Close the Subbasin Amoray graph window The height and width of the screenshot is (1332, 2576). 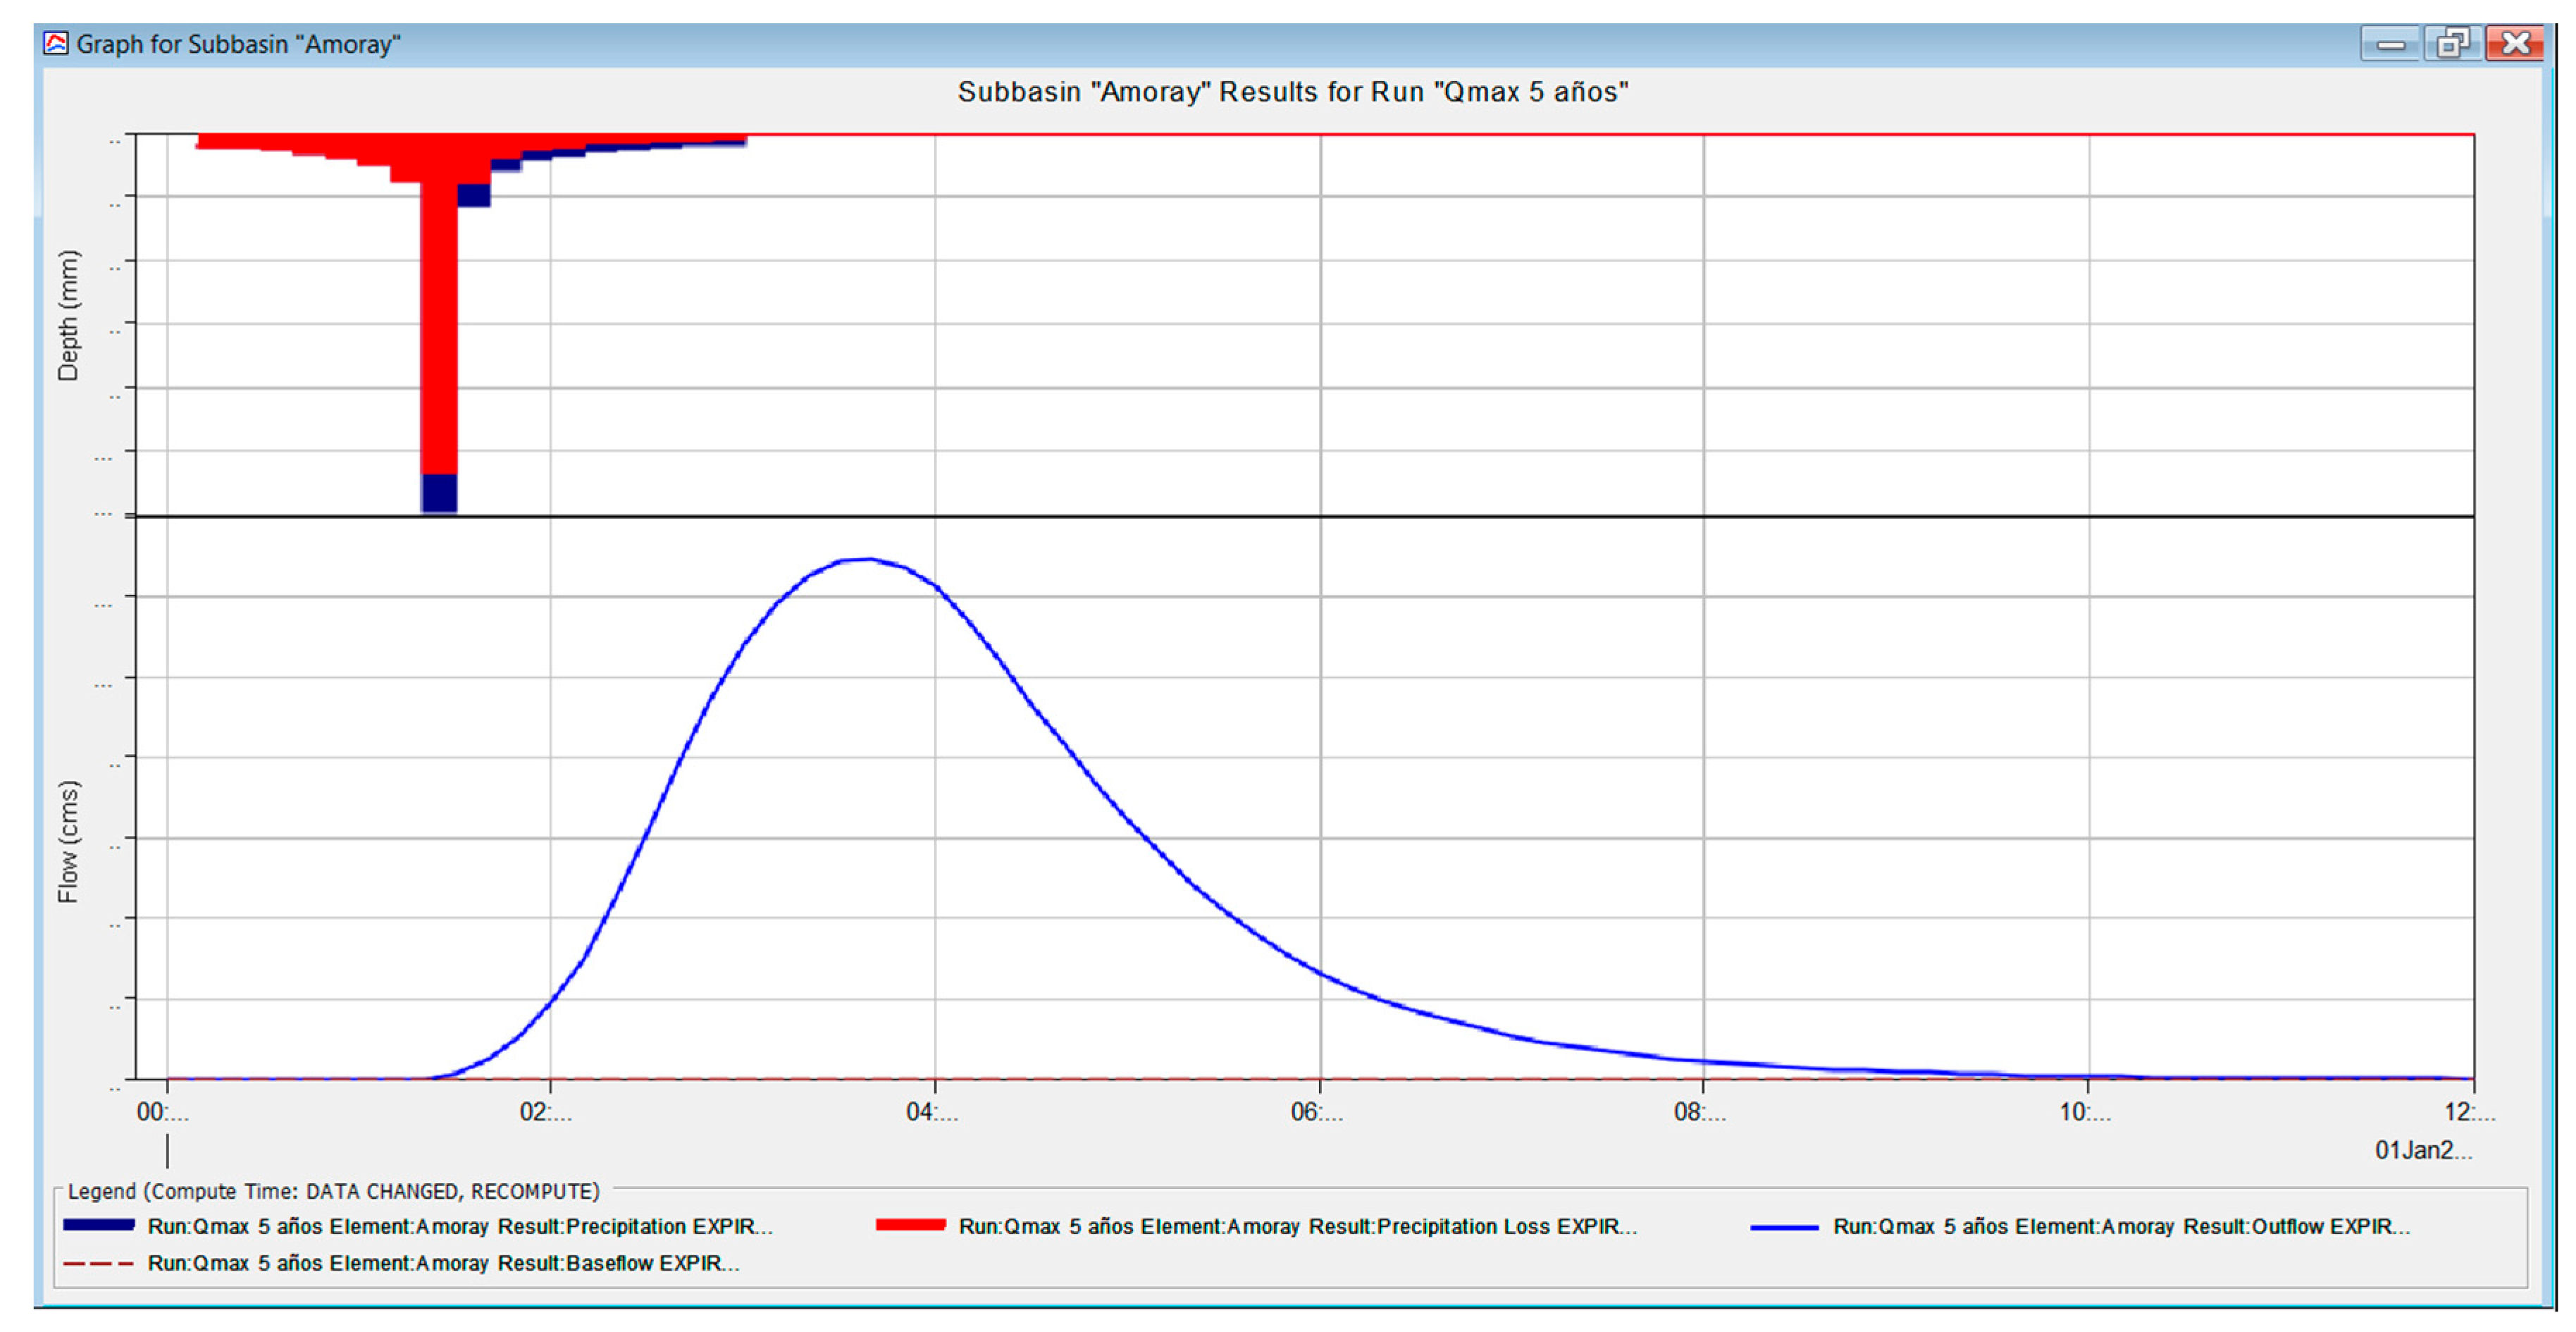[x=2515, y=44]
